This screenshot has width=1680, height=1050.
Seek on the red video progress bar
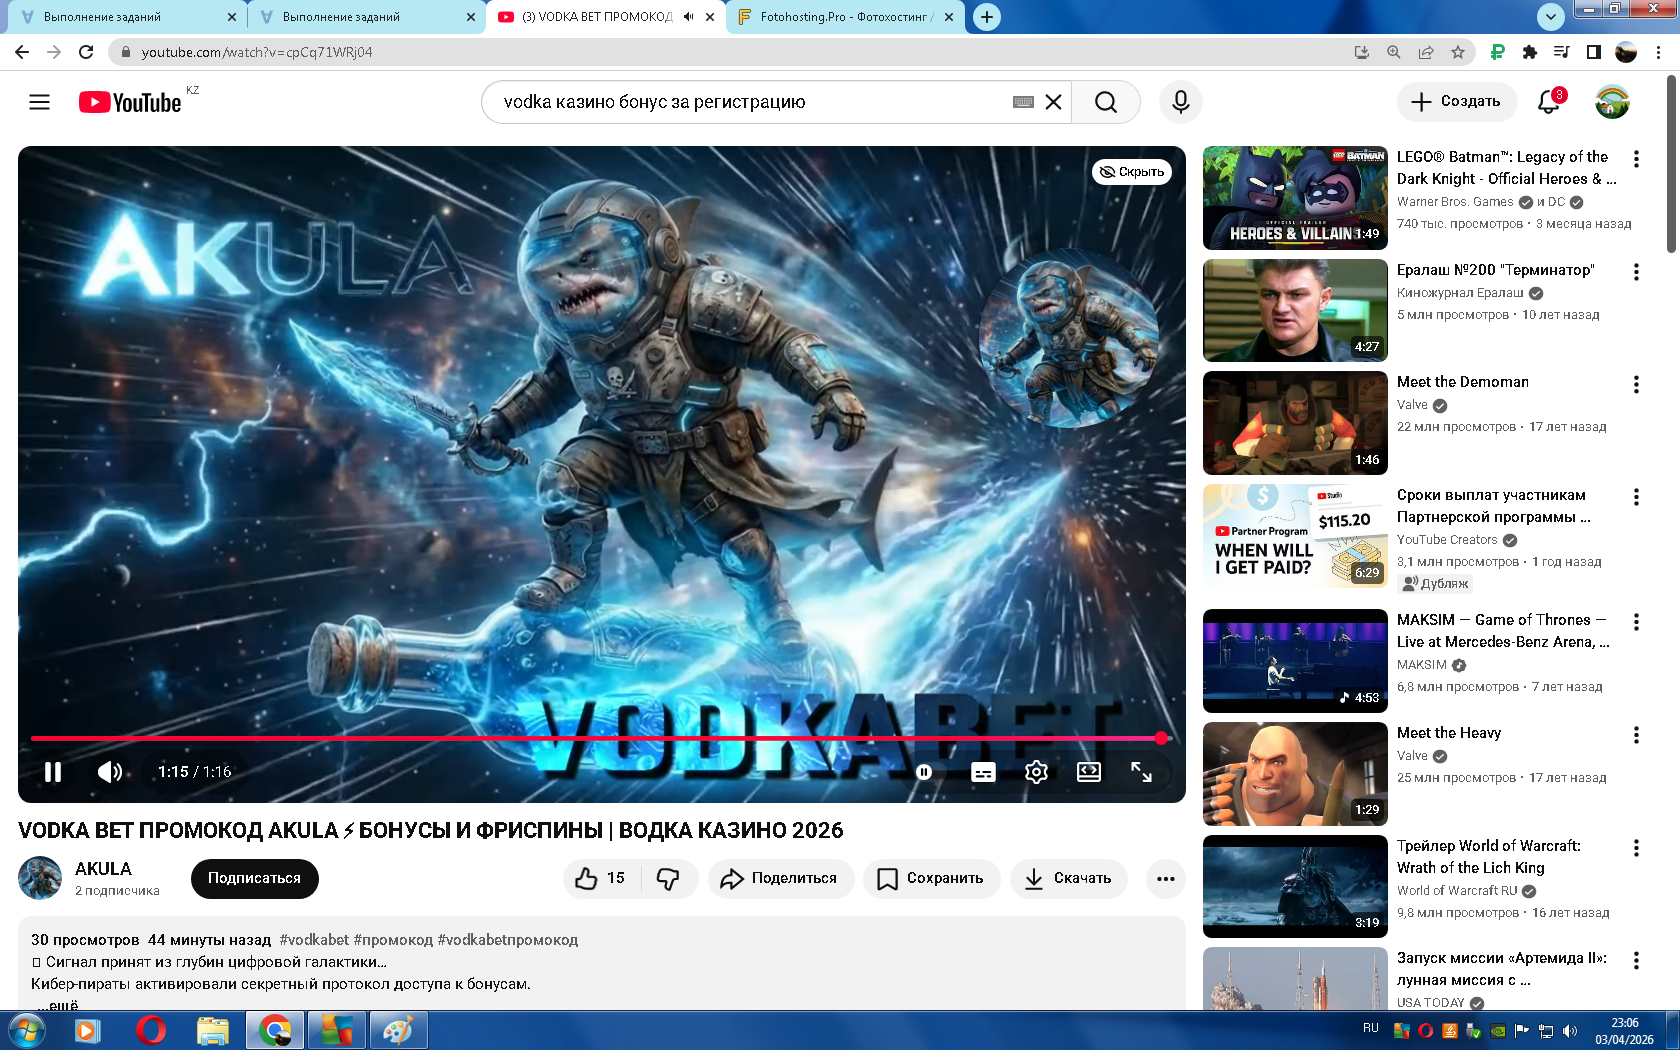600,738
